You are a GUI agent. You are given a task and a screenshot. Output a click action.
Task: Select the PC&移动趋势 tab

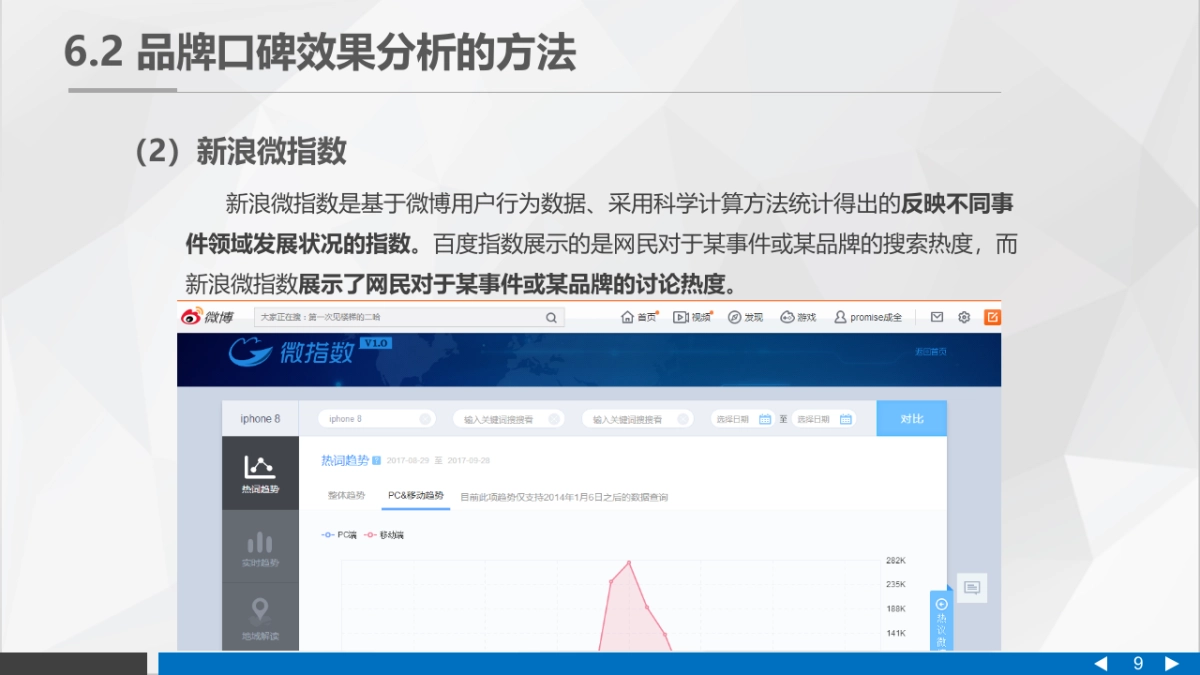(417, 493)
